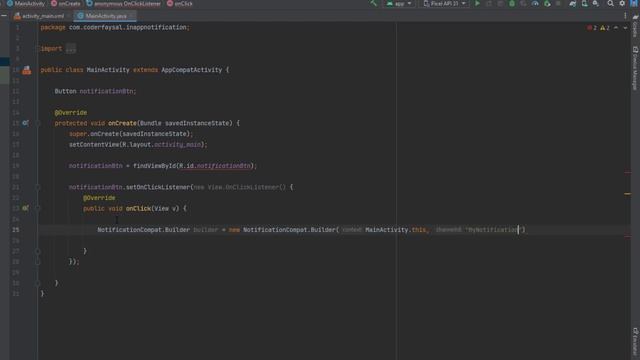640x360 pixels.
Task: Click fold end marker on line 27
Action: click(37, 251)
